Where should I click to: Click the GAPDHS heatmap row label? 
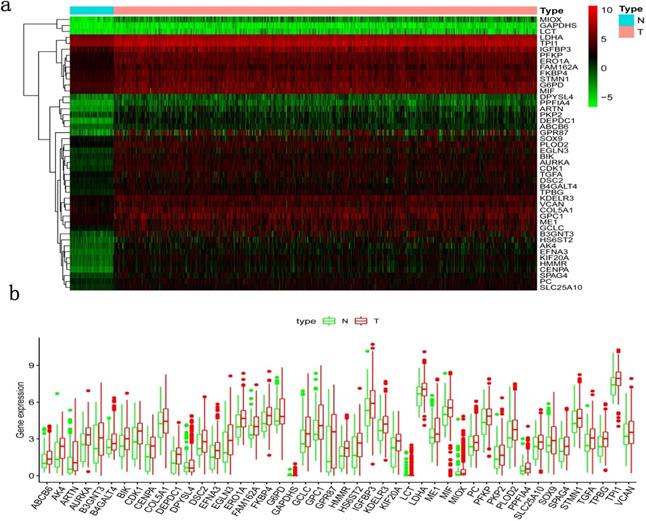(558, 25)
